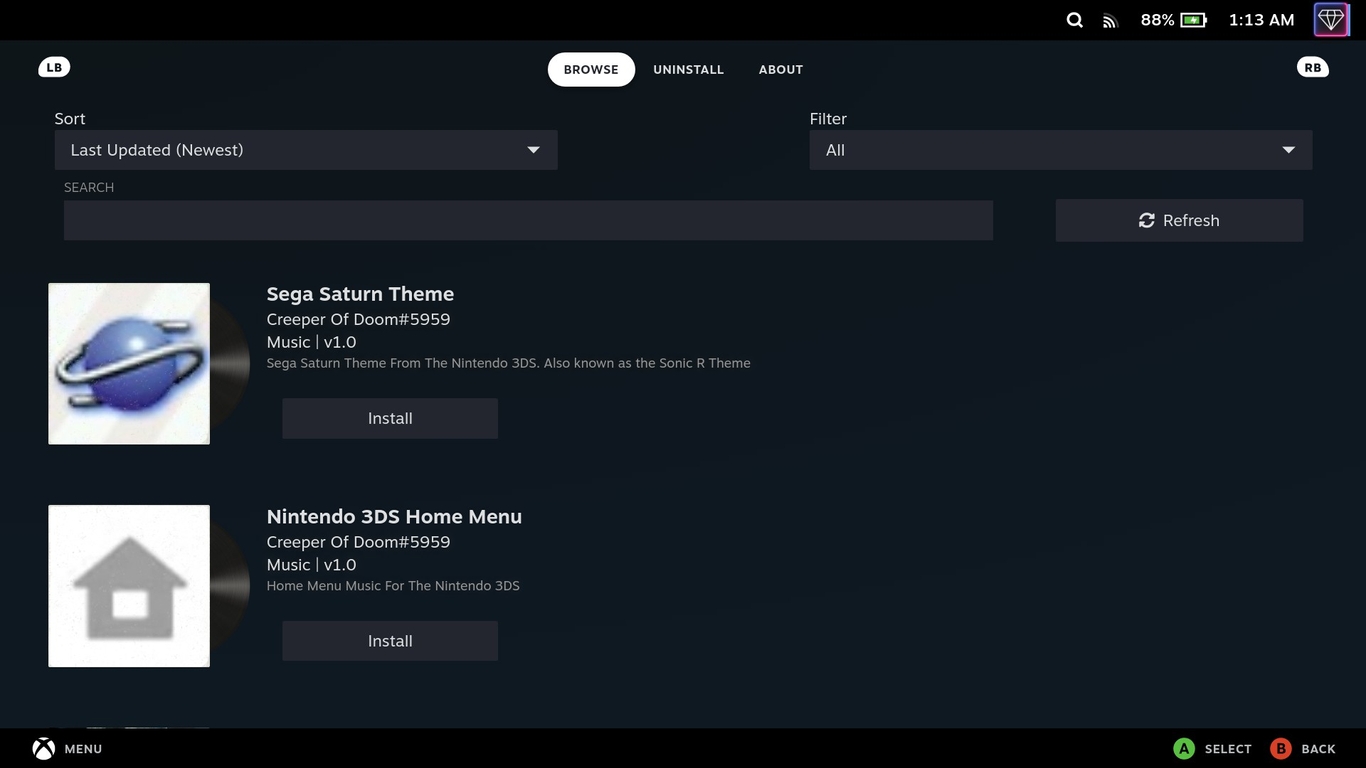Open the Sort dropdown showing Last Updated (Newest)
This screenshot has height=768, width=1366.
306,149
